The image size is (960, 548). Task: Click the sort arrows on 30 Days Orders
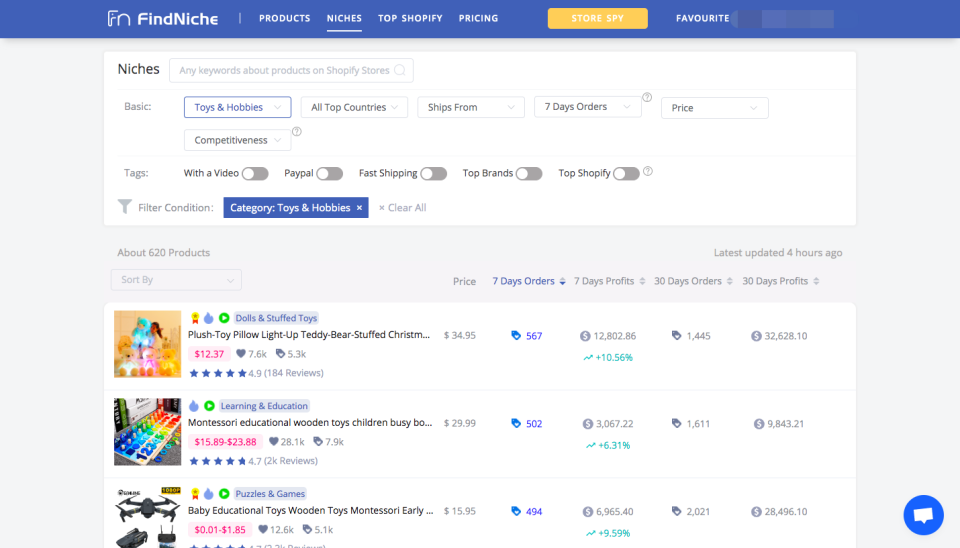(730, 282)
